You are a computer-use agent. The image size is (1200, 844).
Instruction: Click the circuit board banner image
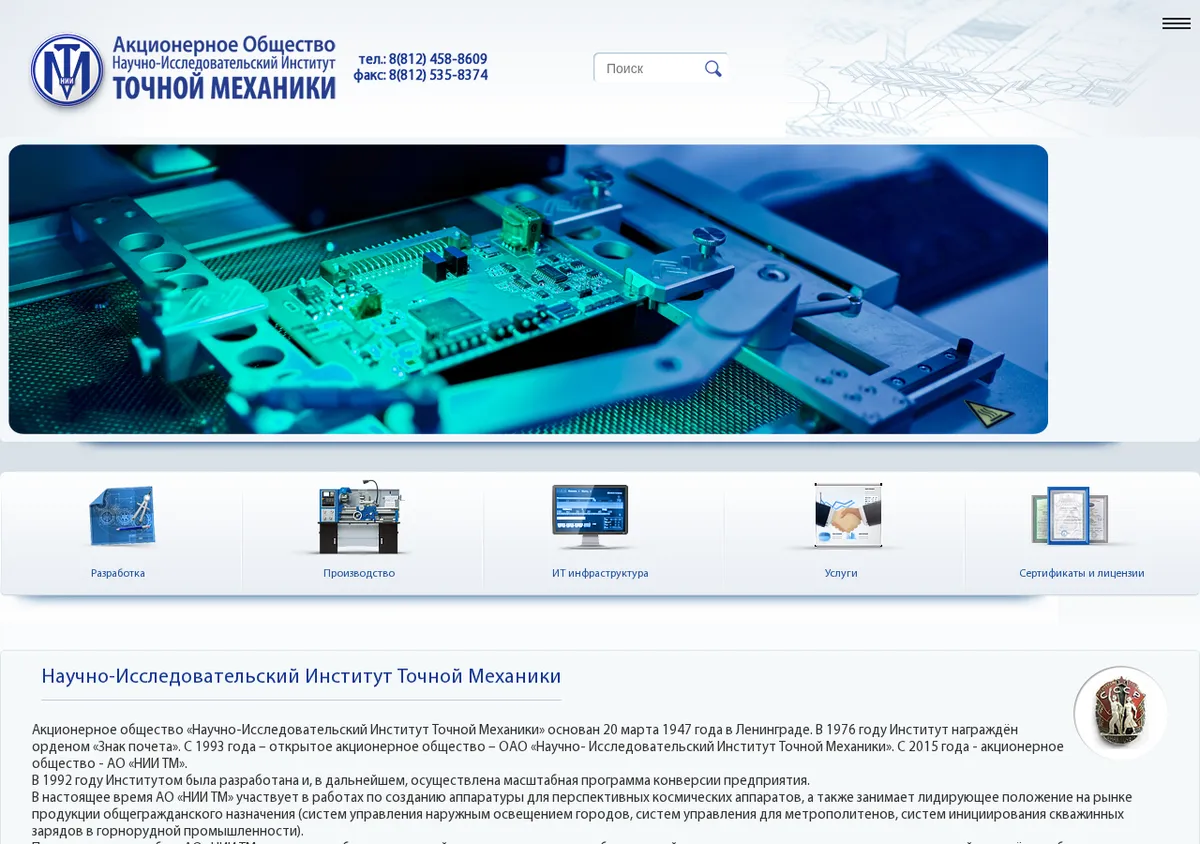coord(528,289)
